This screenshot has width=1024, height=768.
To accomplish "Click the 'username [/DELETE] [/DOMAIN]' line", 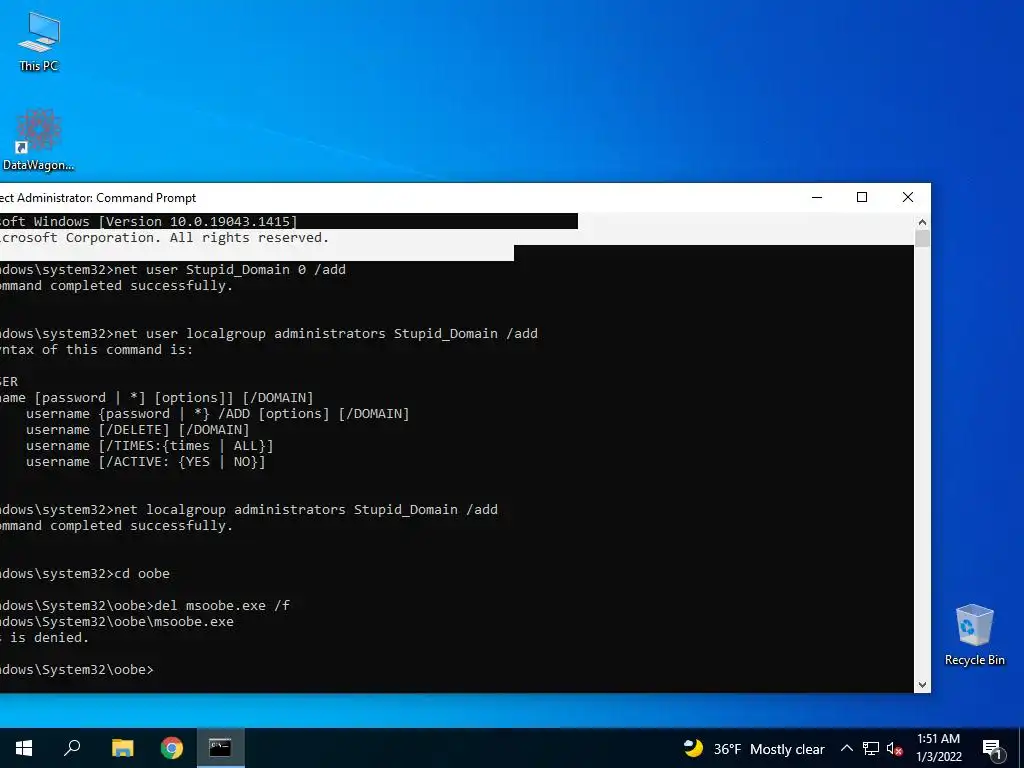I will (138, 430).
